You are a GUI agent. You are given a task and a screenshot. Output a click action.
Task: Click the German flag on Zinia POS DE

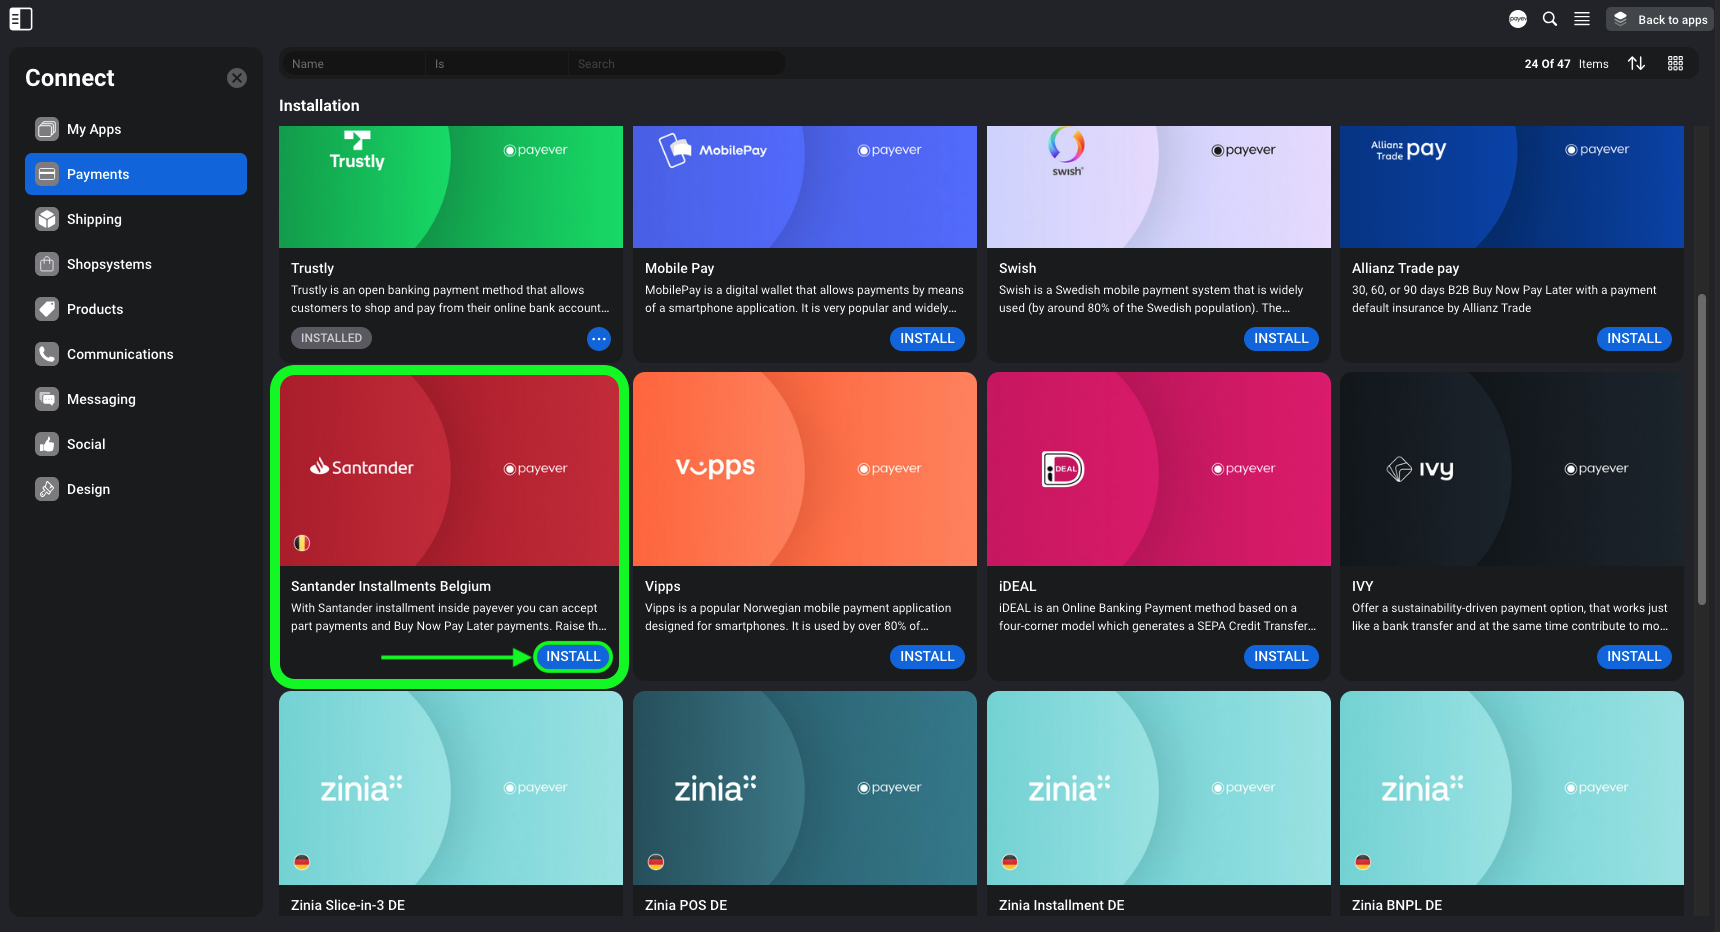(656, 862)
